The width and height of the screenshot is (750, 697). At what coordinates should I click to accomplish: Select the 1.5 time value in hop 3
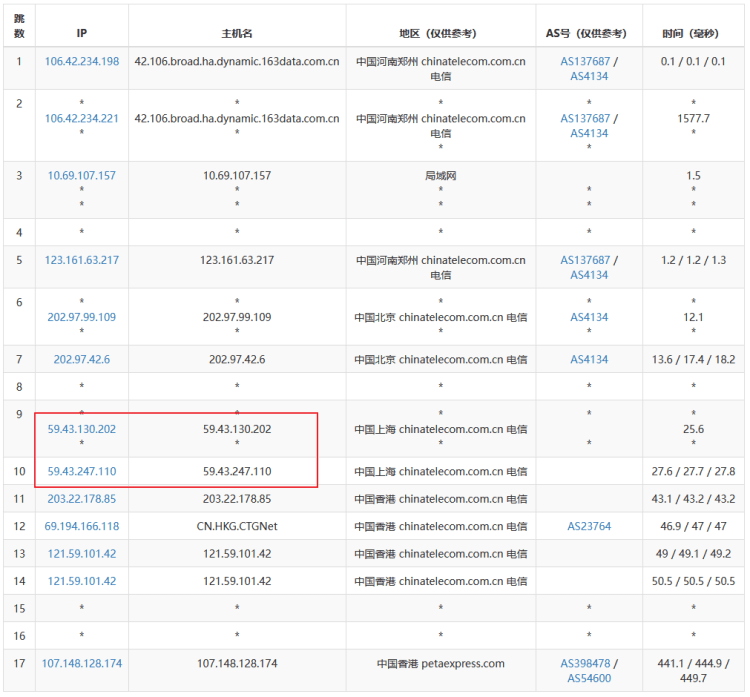(x=693, y=176)
